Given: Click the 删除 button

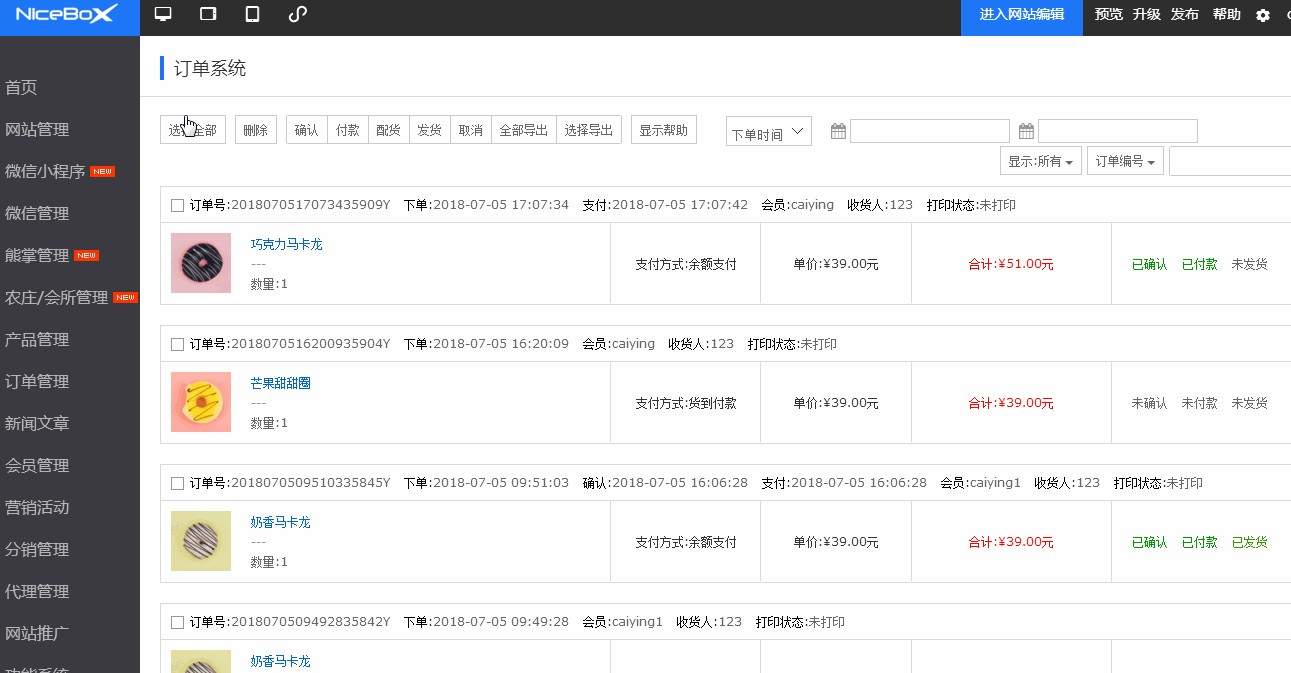Looking at the screenshot, I should (x=256, y=130).
